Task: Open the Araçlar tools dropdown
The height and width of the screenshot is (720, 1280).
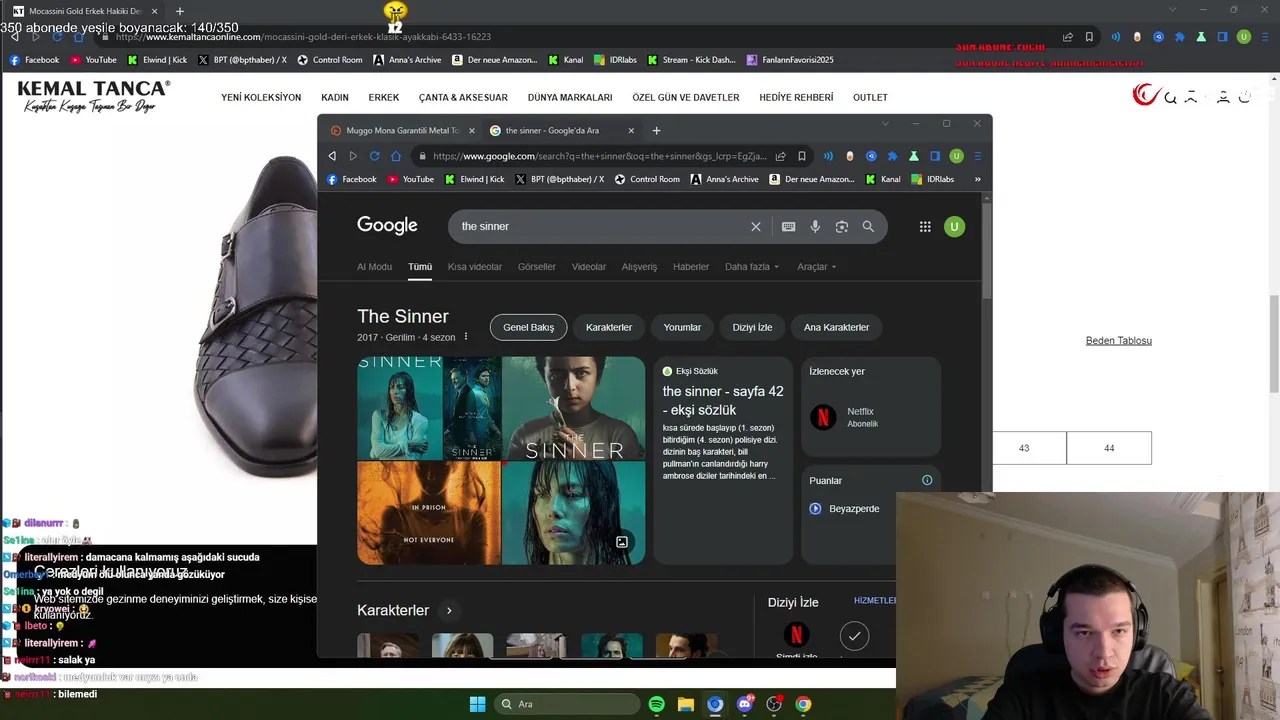Action: (817, 267)
